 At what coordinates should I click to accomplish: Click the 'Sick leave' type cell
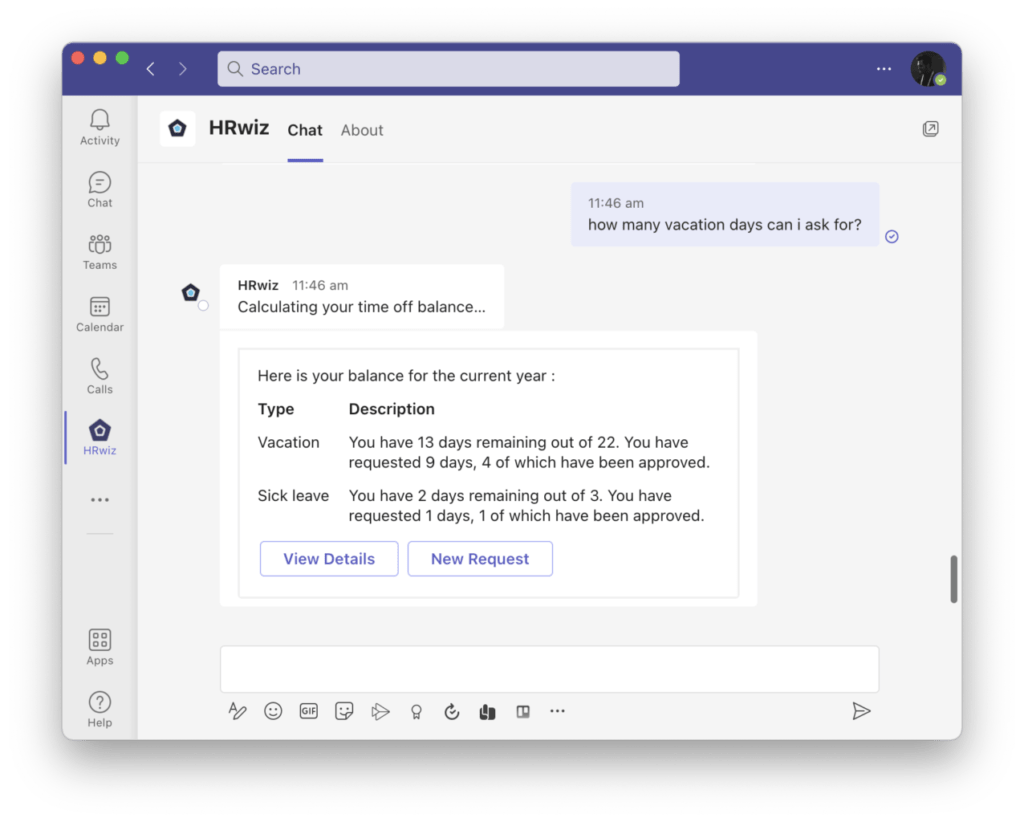tap(293, 496)
